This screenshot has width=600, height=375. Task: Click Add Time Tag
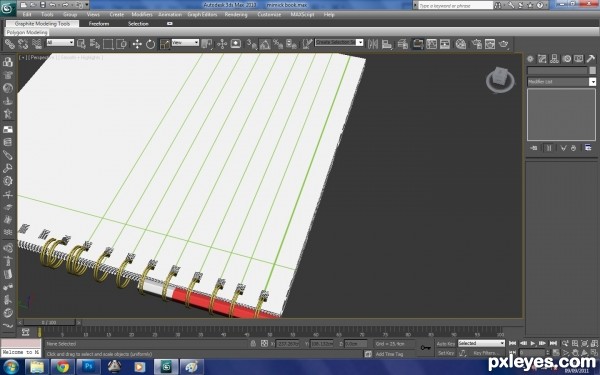[x=389, y=354]
